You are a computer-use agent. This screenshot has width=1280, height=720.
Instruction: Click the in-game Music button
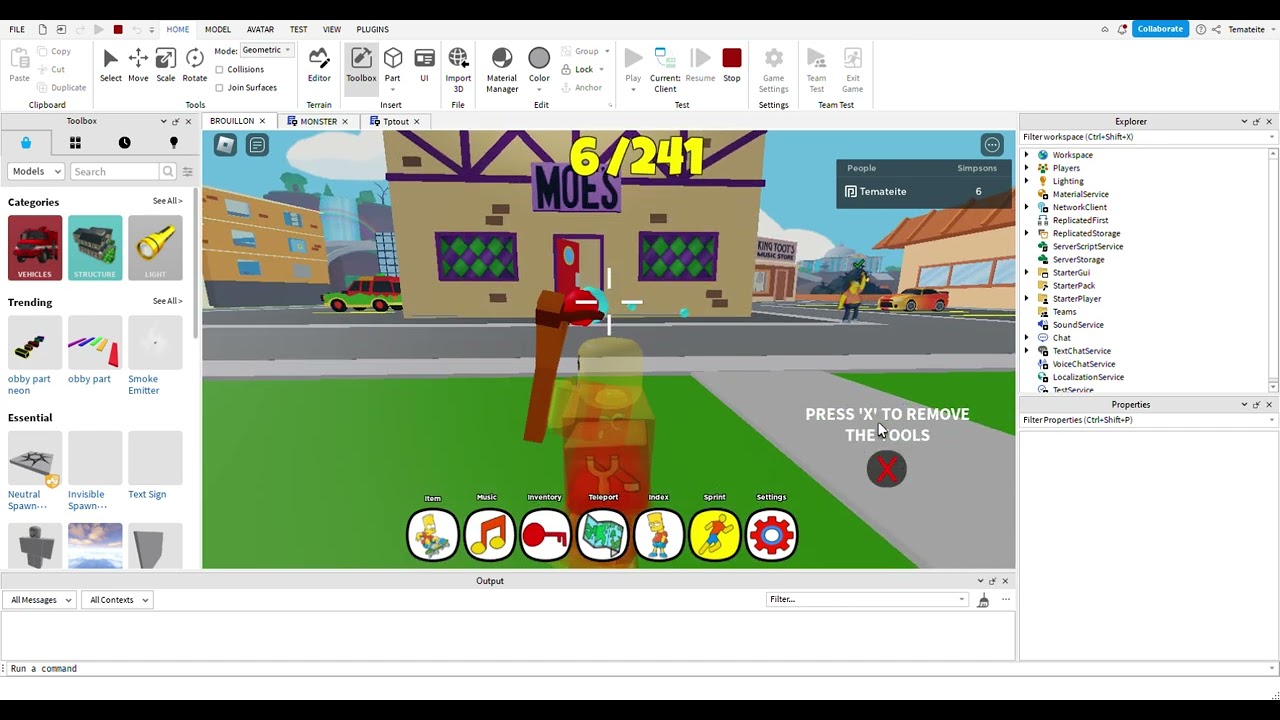(489, 535)
